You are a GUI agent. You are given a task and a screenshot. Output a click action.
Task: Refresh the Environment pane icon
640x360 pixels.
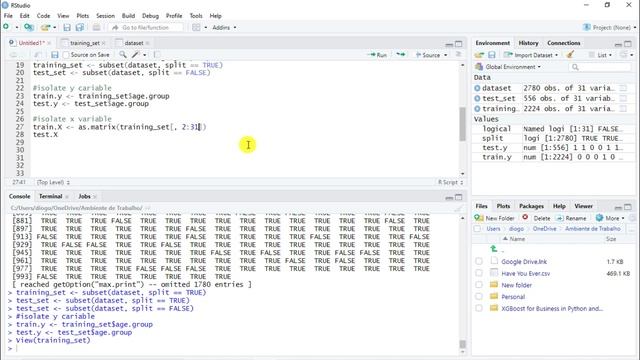[x=623, y=55]
